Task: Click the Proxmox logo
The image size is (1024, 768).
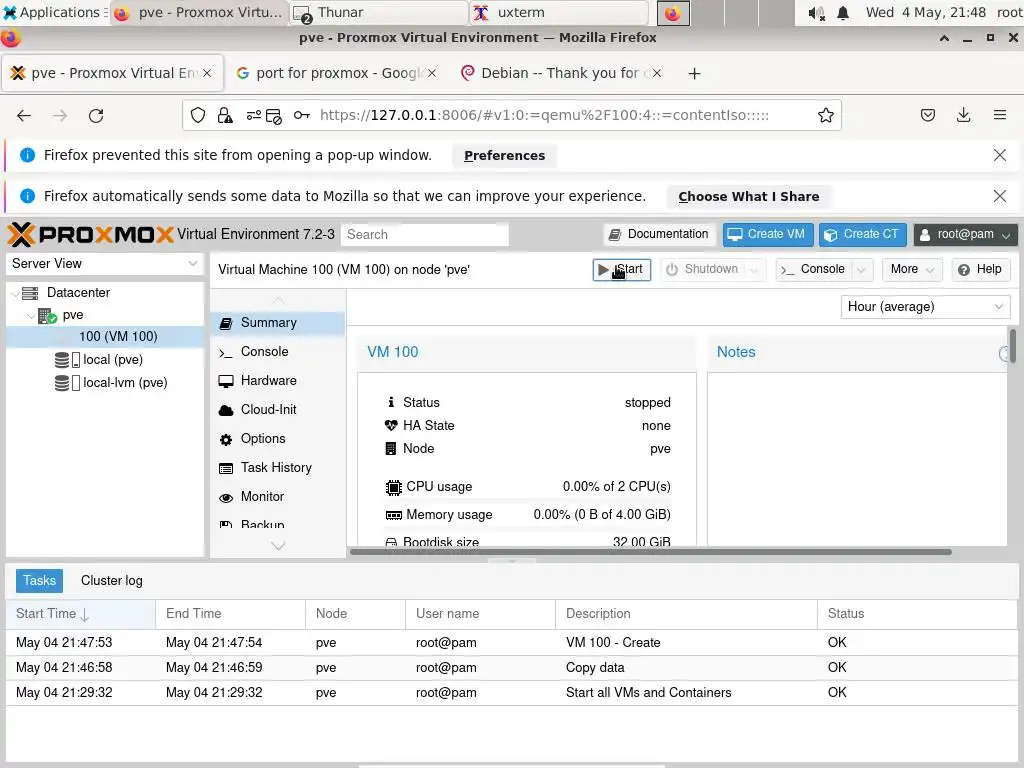Action: tap(90, 234)
